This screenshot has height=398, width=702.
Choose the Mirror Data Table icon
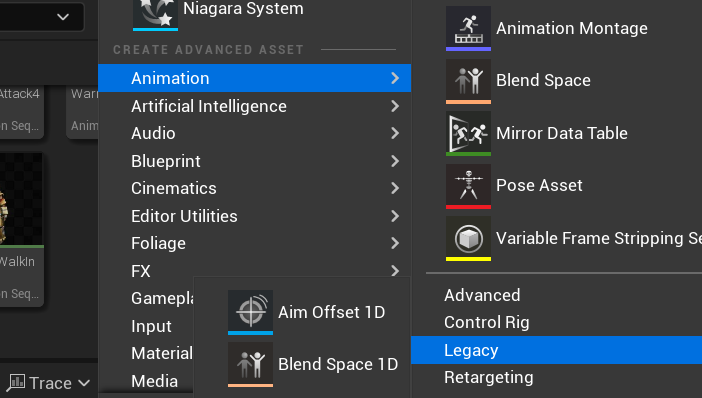(468, 133)
